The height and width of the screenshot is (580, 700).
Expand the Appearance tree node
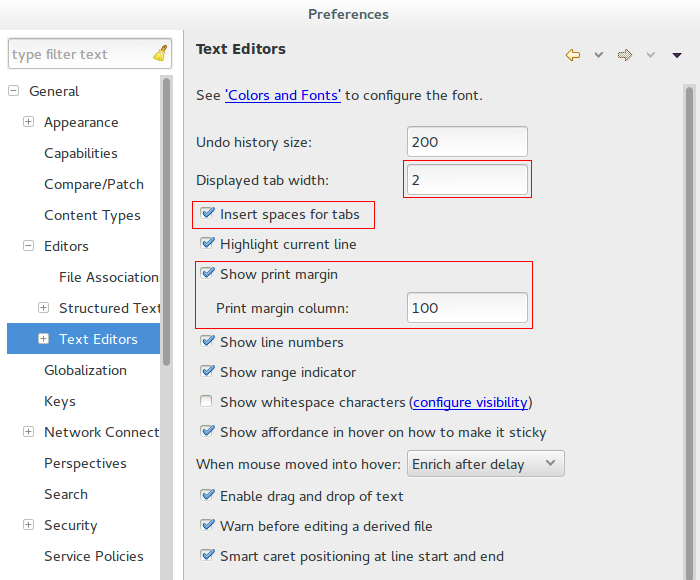coord(29,122)
